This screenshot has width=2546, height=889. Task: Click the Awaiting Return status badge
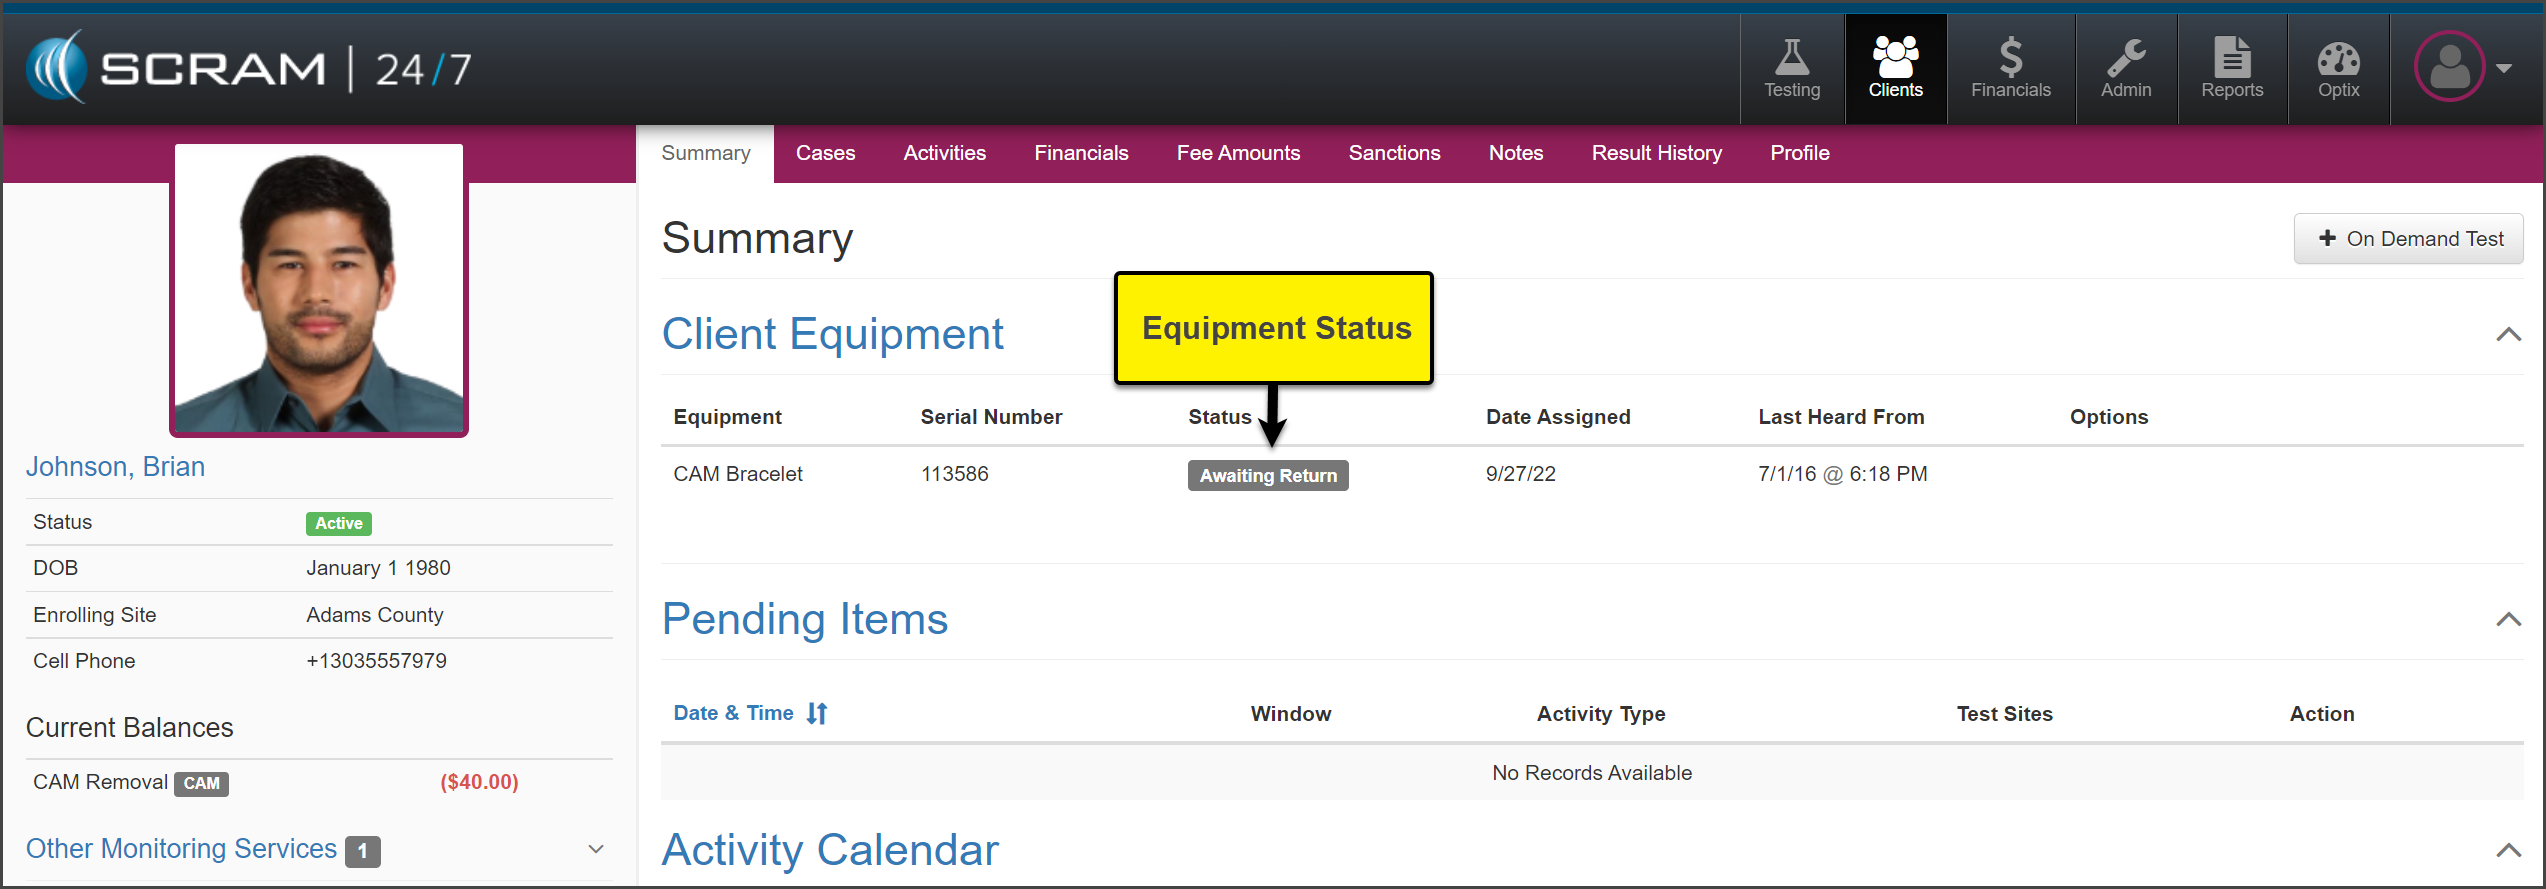pyautogui.click(x=1267, y=476)
